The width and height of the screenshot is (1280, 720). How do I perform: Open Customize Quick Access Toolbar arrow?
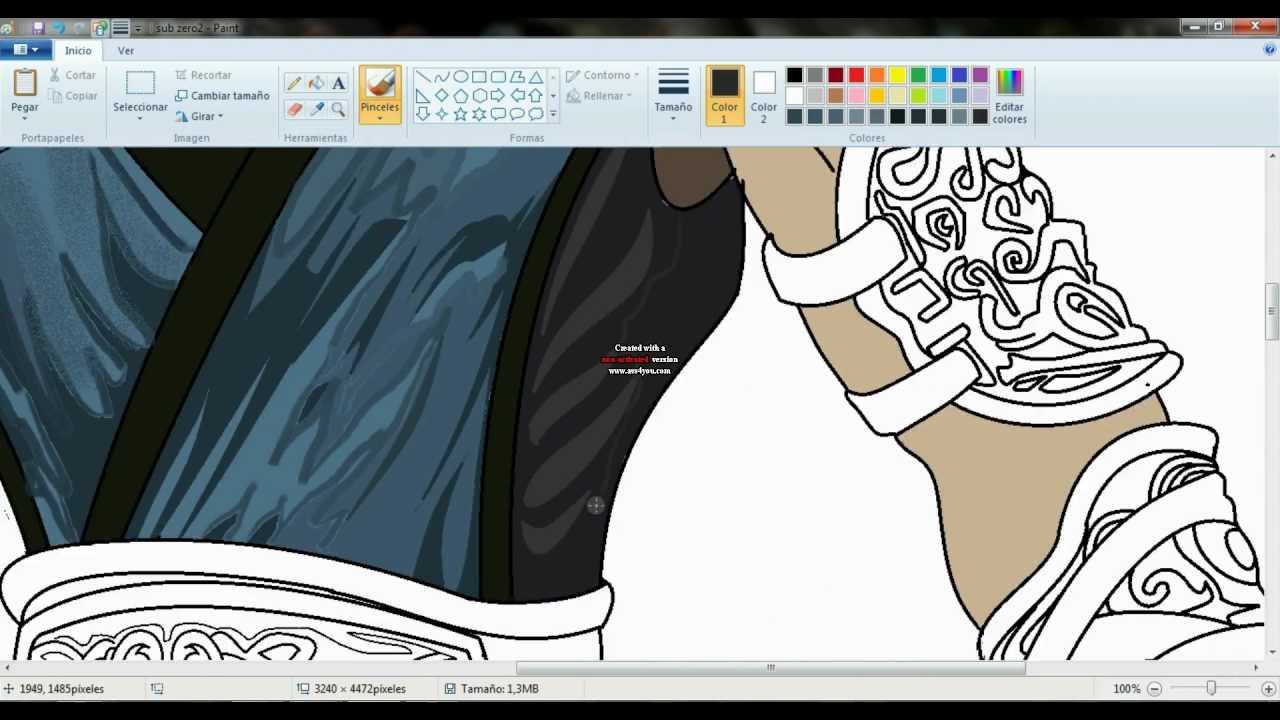(138, 28)
